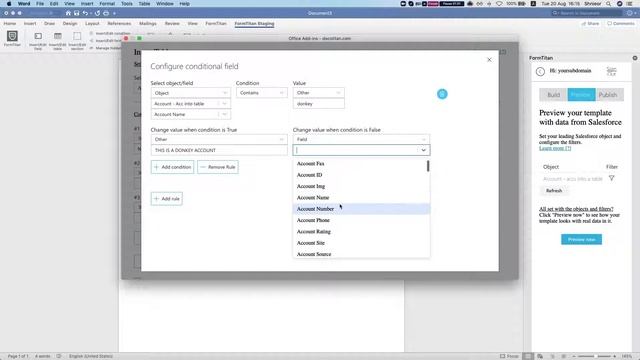This screenshot has width=640, height=360.
Task: Open the Draw ribbon tab
Action: pyautogui.click(x=49, y=24)
